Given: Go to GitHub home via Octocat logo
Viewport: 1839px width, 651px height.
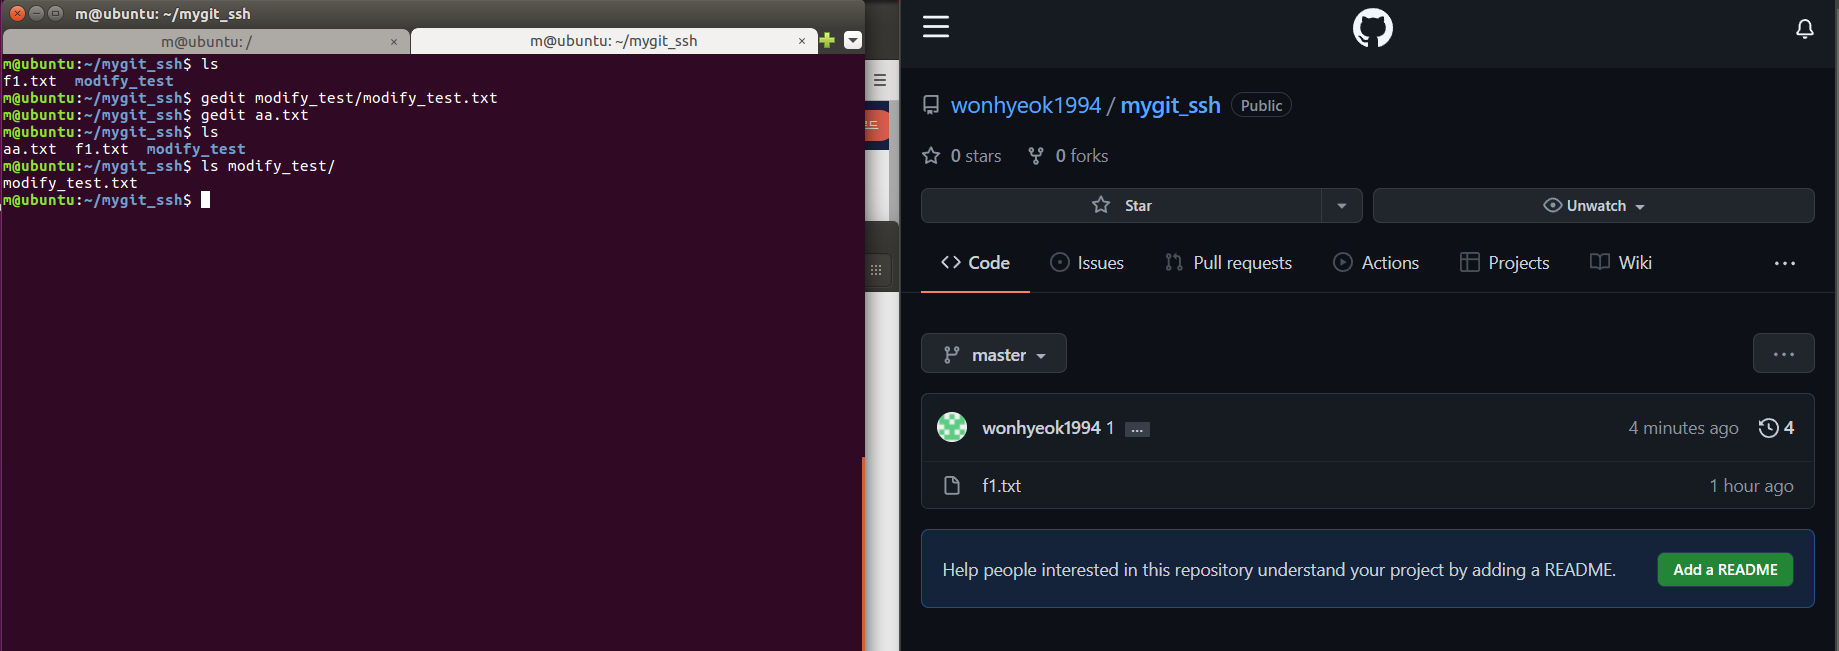Looking at the screenshot, I should (1372, 28).
